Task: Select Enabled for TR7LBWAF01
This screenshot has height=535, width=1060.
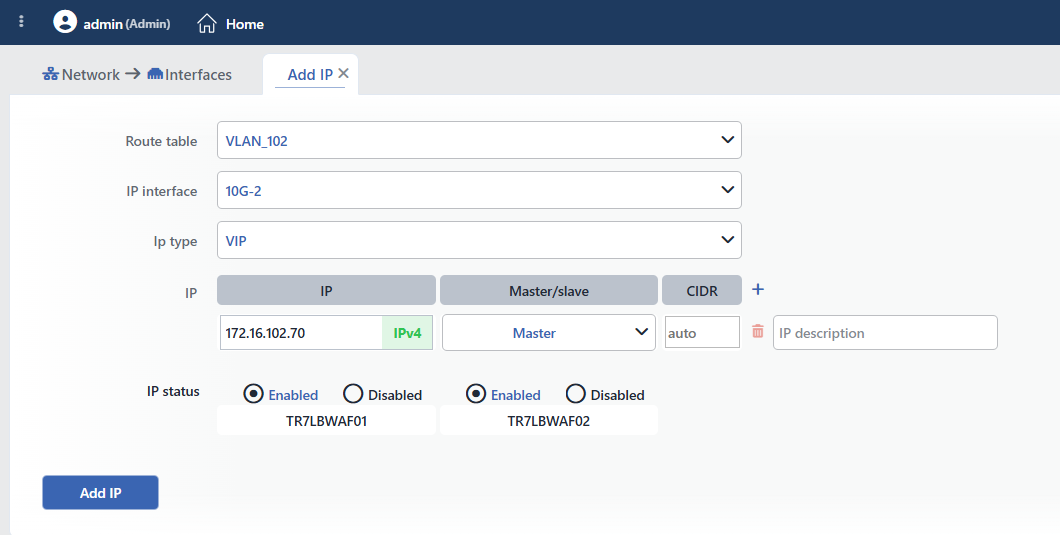Action: click(x=254, y=394)
